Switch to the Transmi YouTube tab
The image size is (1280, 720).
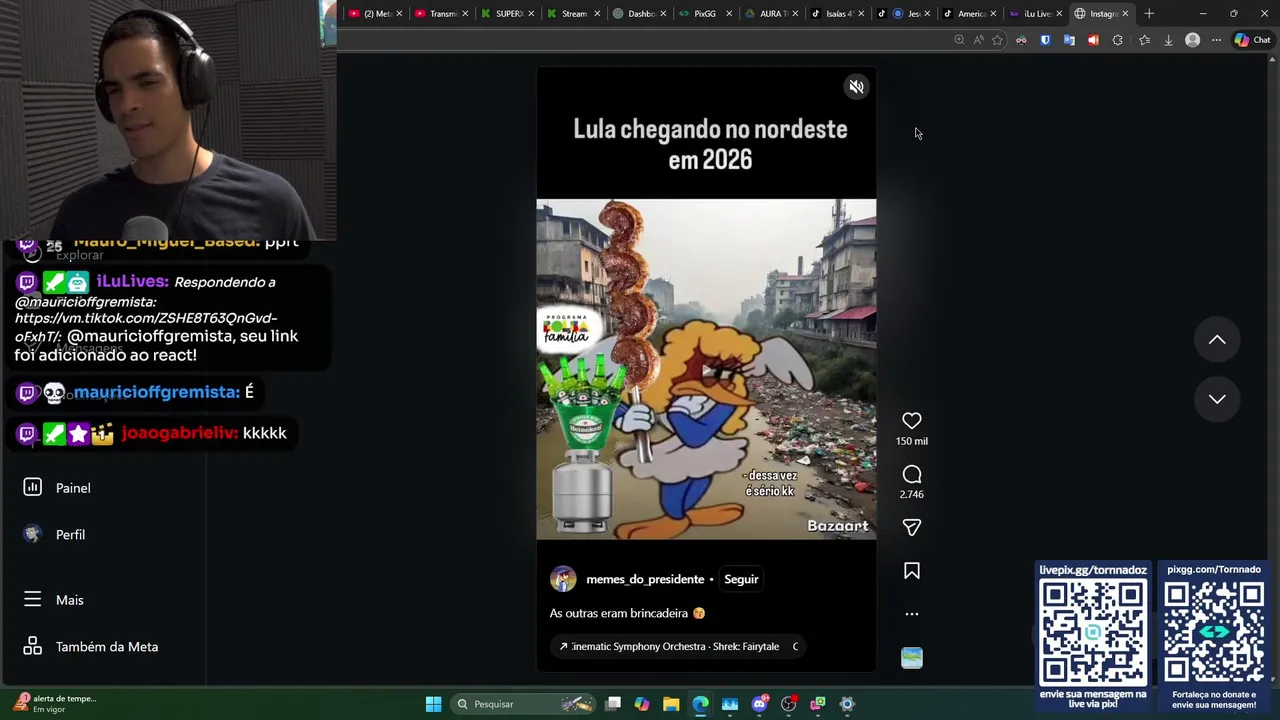(x=442, y=14)
